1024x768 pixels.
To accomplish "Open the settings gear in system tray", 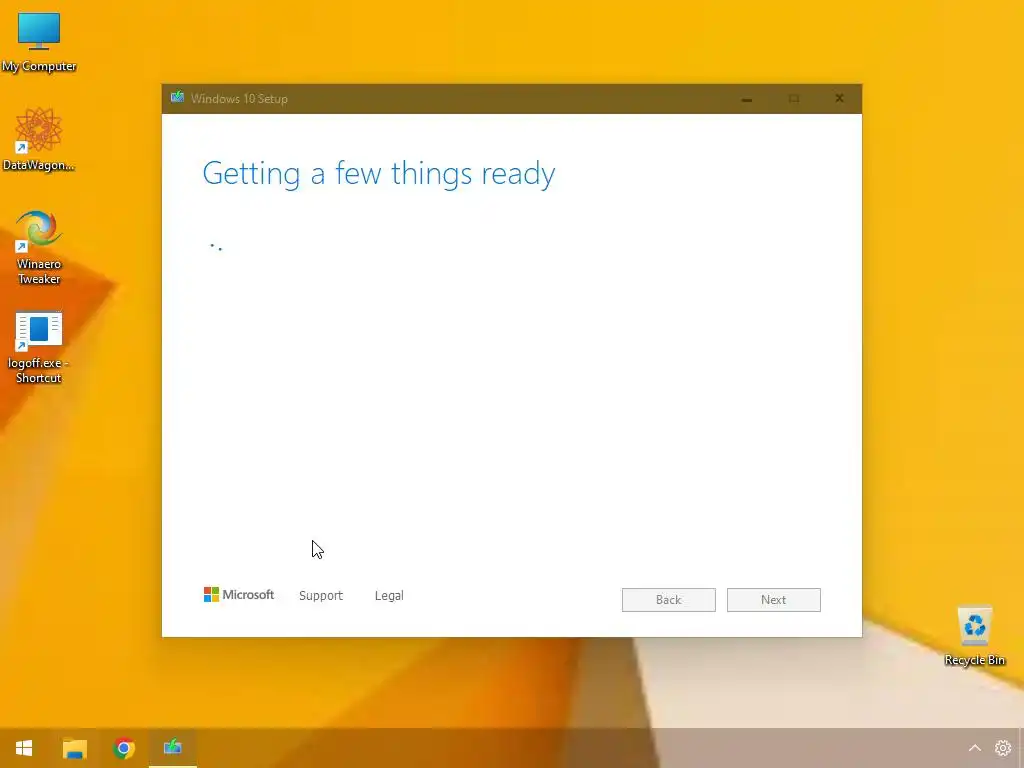I will (x=1003, y=748).
